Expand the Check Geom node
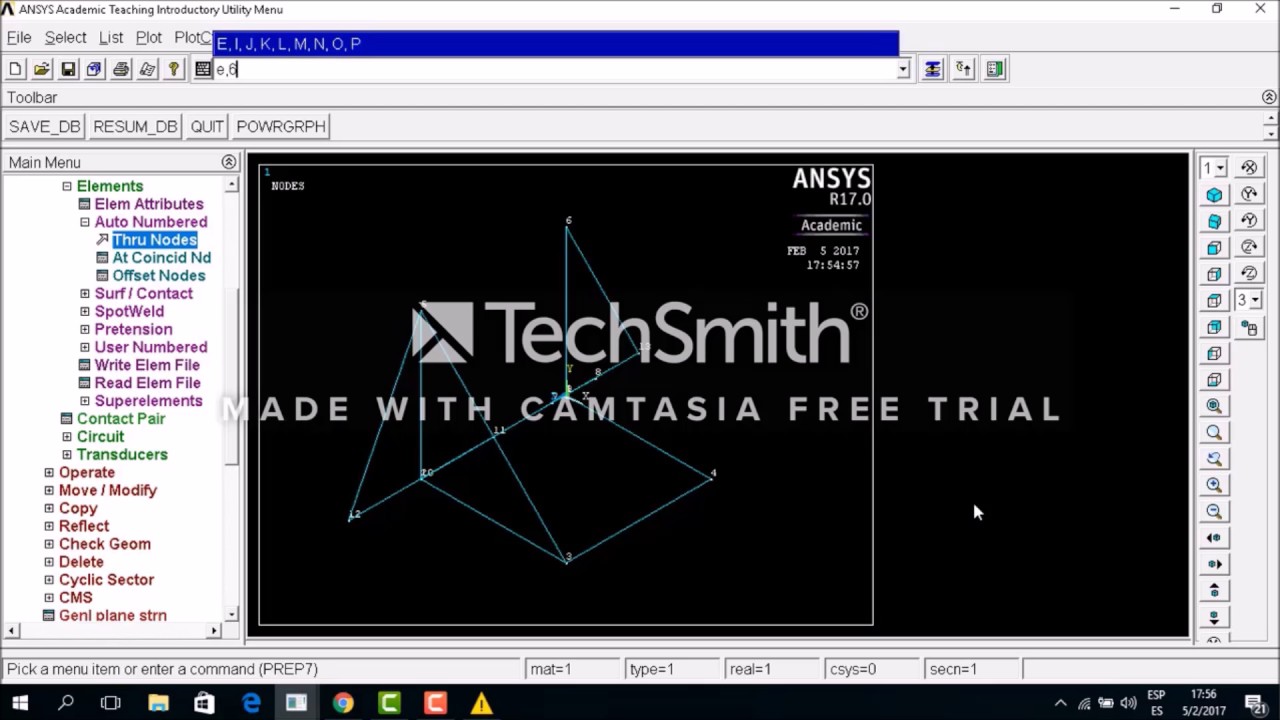Image resolution: width=1280 pixels, height=720 pixels. click(x=49, y=544)
